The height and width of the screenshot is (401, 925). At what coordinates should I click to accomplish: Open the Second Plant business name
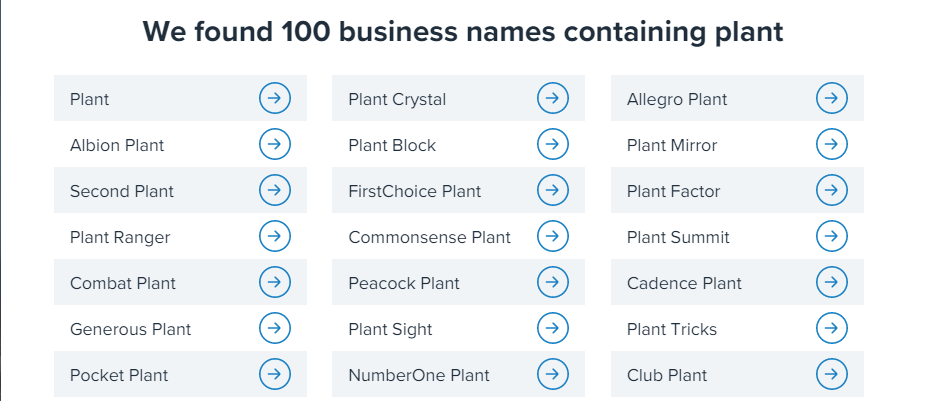tap(122, 191)
